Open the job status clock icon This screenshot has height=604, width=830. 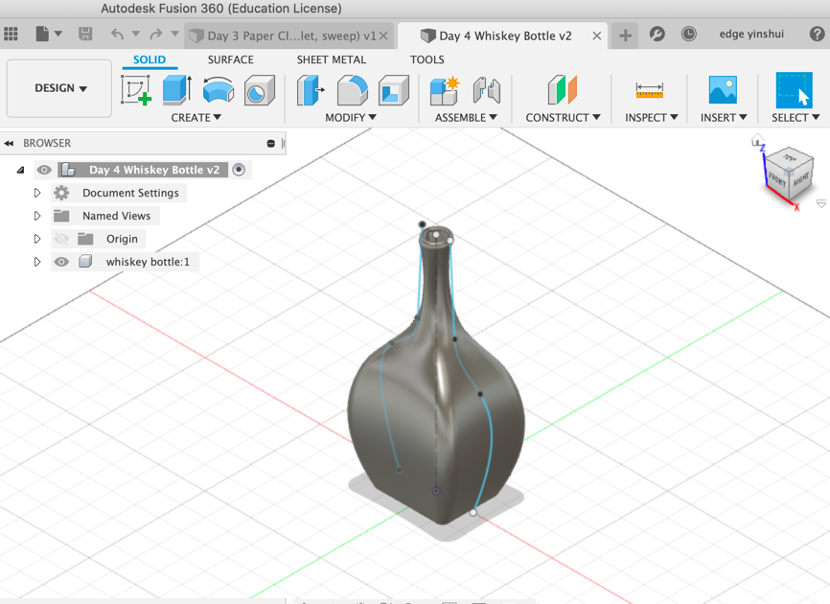(x=689, y=34)
